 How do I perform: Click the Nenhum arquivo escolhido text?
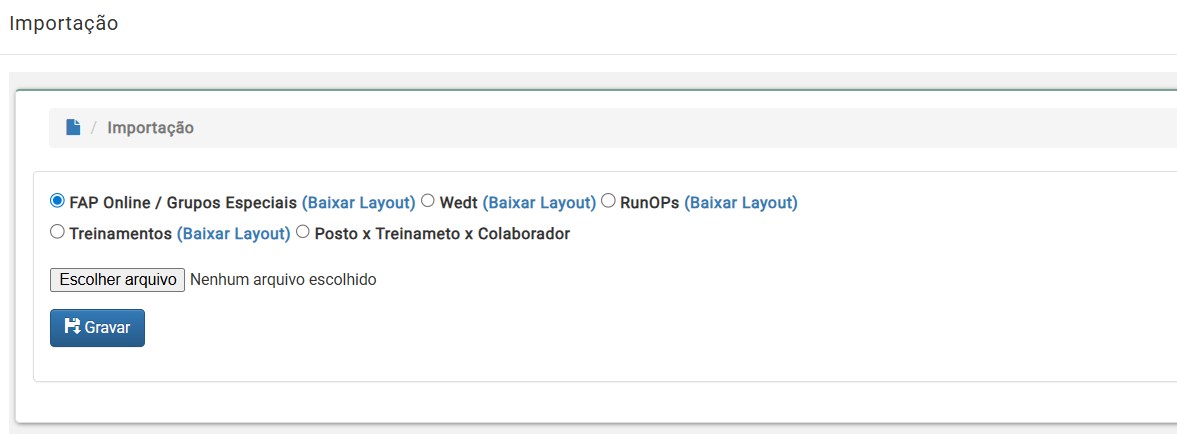coord(283,280)
